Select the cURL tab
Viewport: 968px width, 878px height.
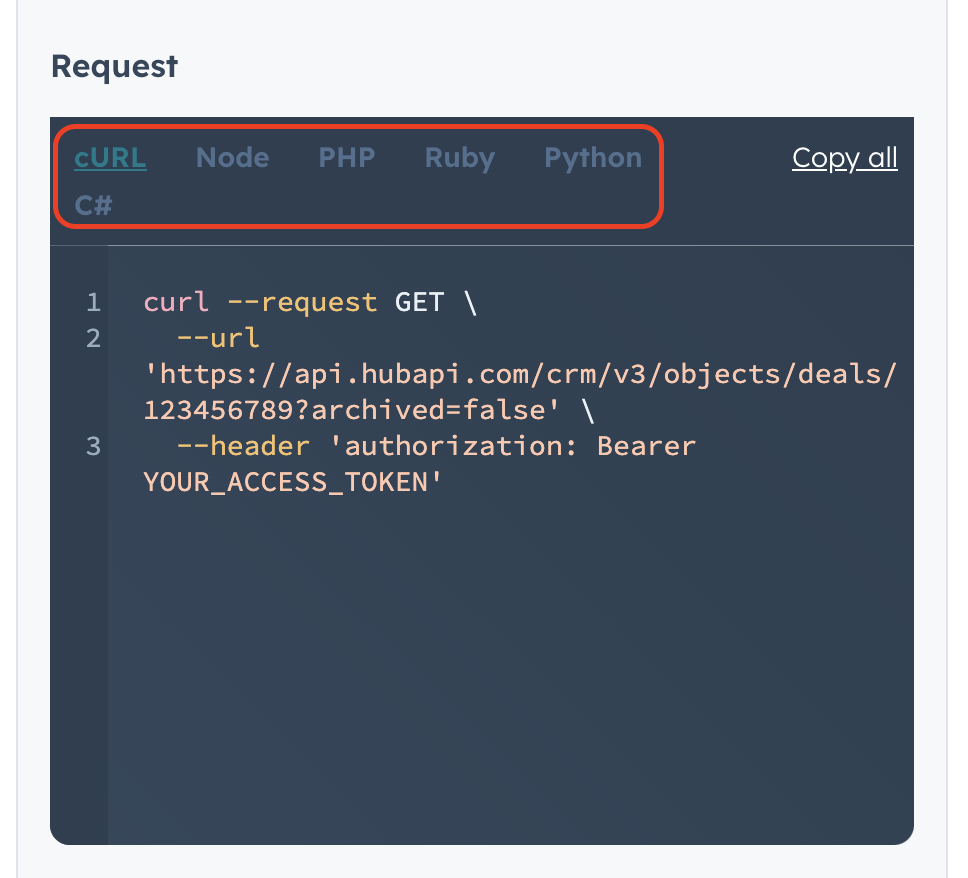point(110,157)
